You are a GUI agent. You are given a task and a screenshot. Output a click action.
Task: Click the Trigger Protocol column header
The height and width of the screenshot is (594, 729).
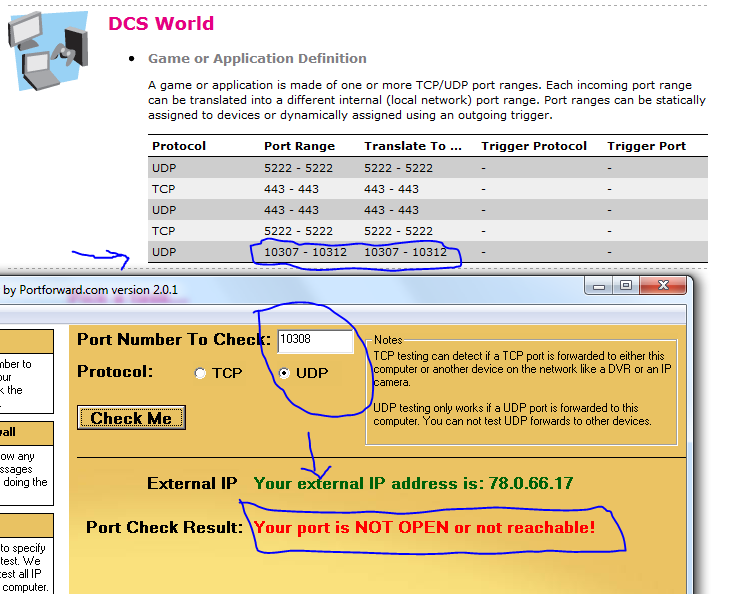pyautogui.click(x=534, y=146)
